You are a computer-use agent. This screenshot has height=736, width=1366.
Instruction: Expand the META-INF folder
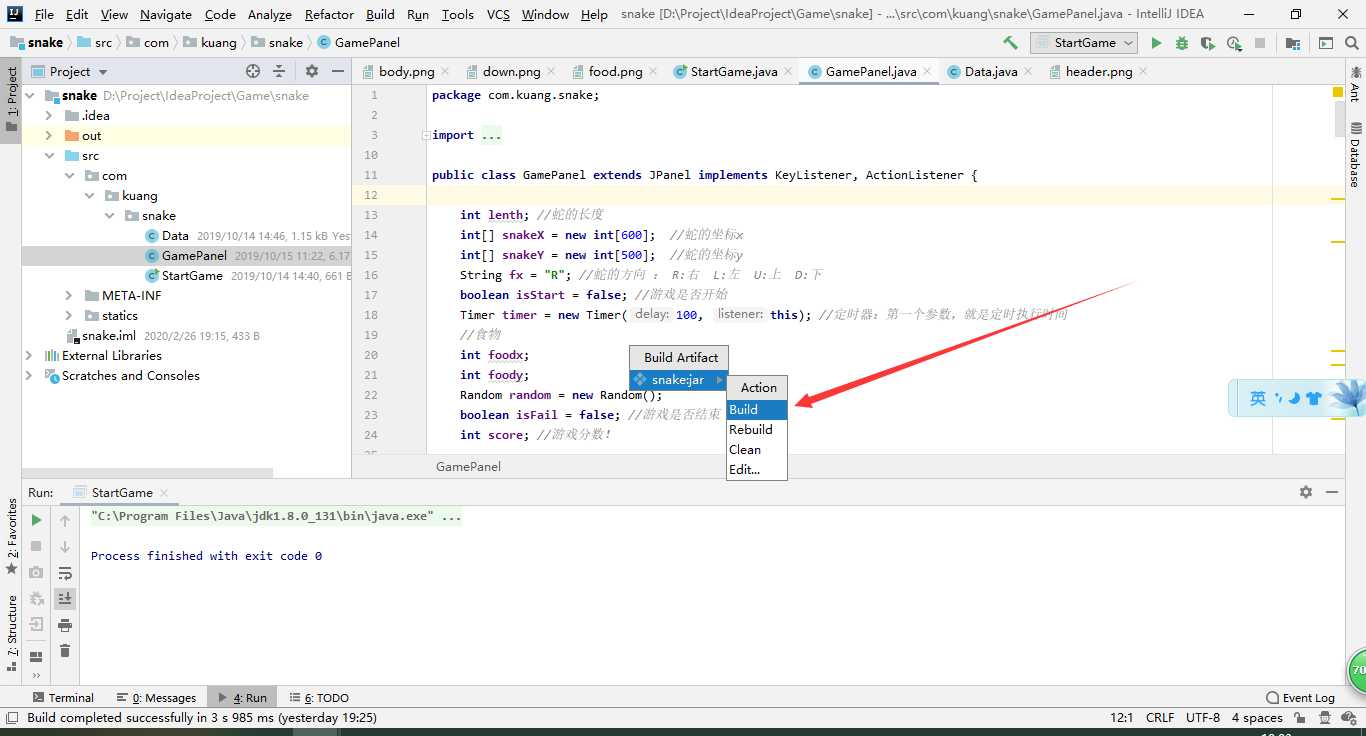69,296
